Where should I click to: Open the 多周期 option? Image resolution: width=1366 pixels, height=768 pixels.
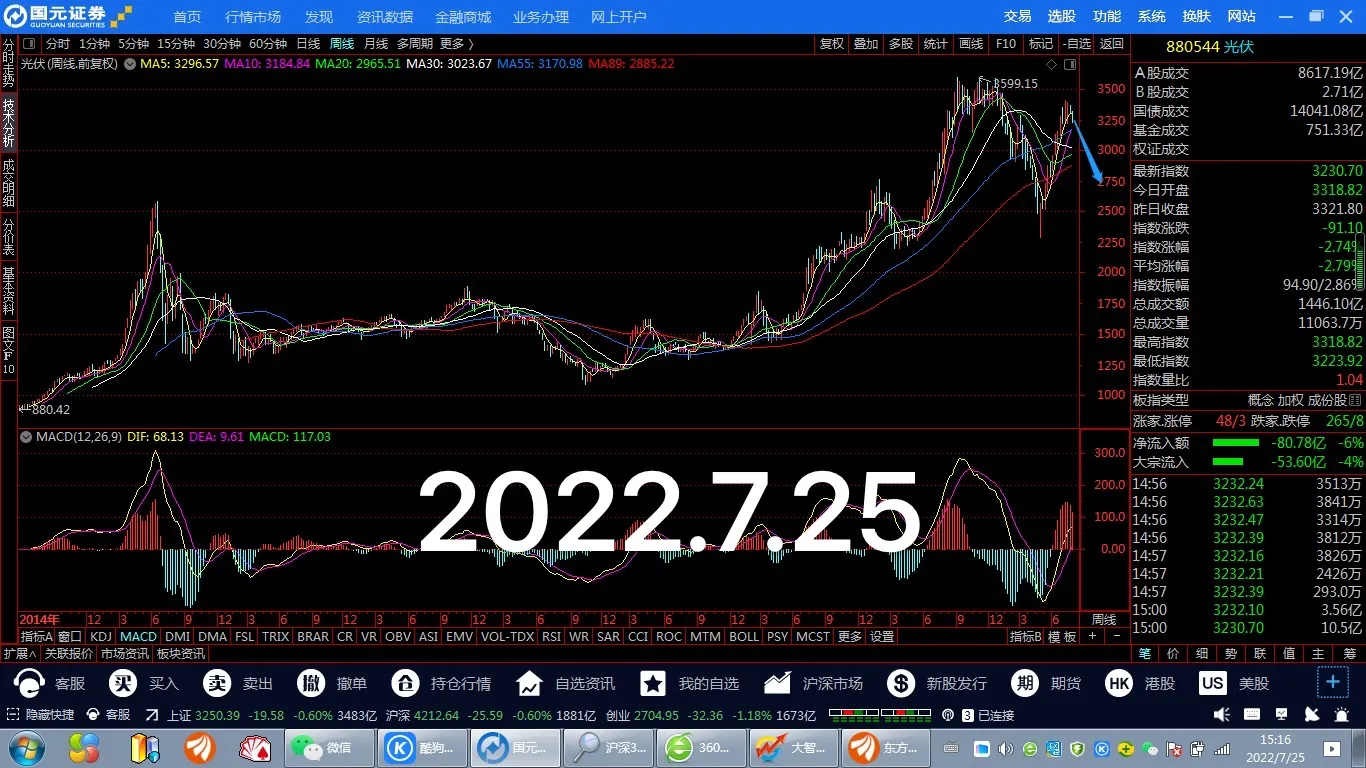click(414, 44)
